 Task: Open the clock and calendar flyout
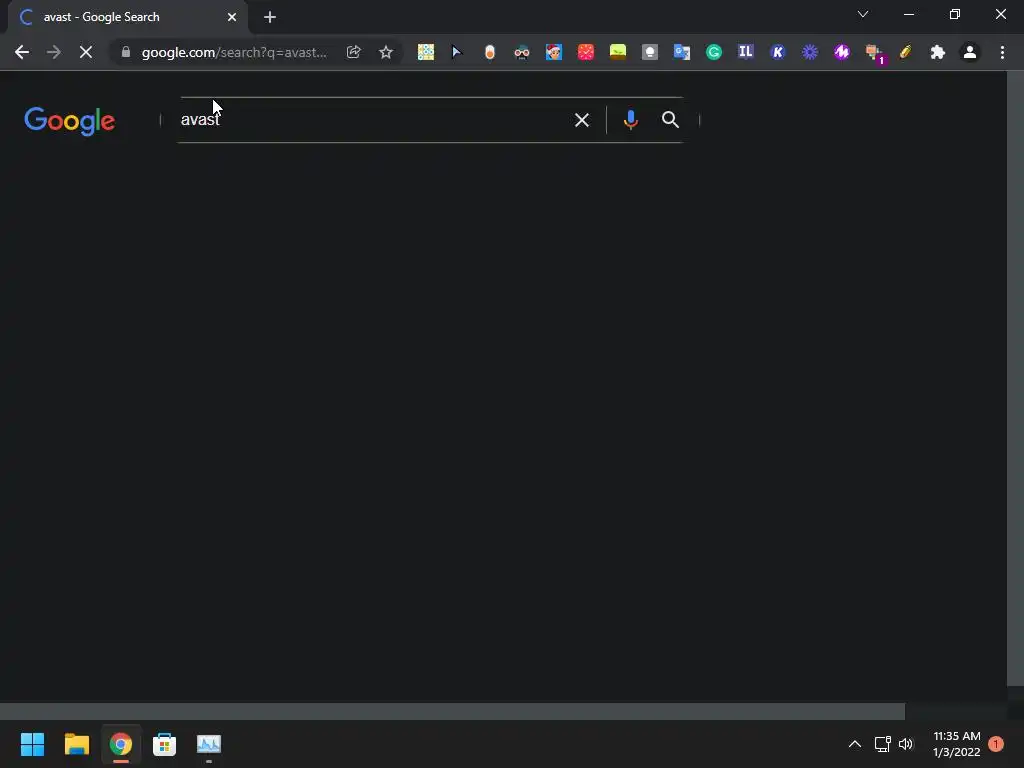[957, 744]
